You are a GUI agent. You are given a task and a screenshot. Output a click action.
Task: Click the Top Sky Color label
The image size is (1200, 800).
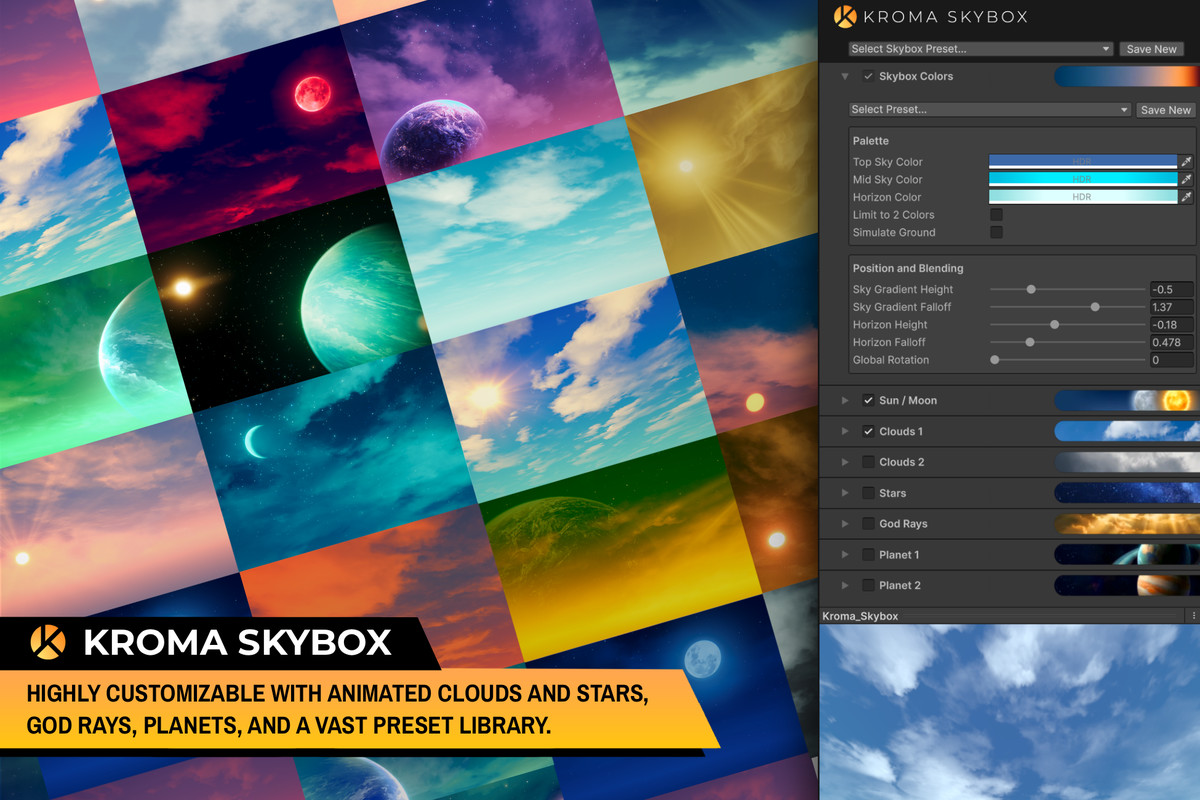coord(887,162)
